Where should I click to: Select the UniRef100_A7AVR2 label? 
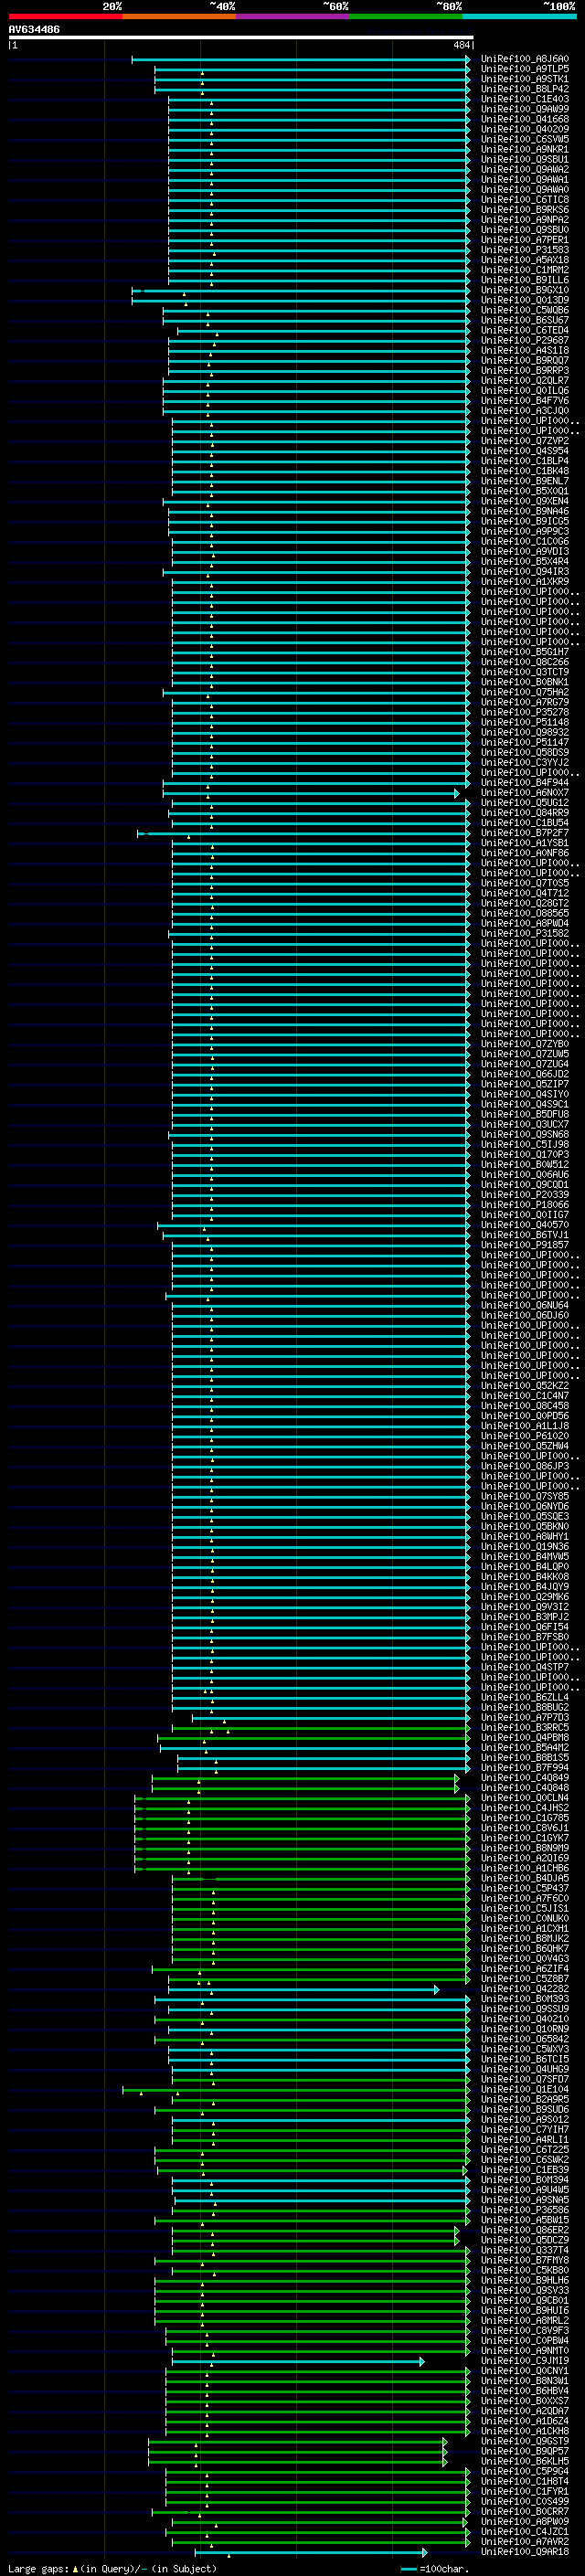point(525,2542)
